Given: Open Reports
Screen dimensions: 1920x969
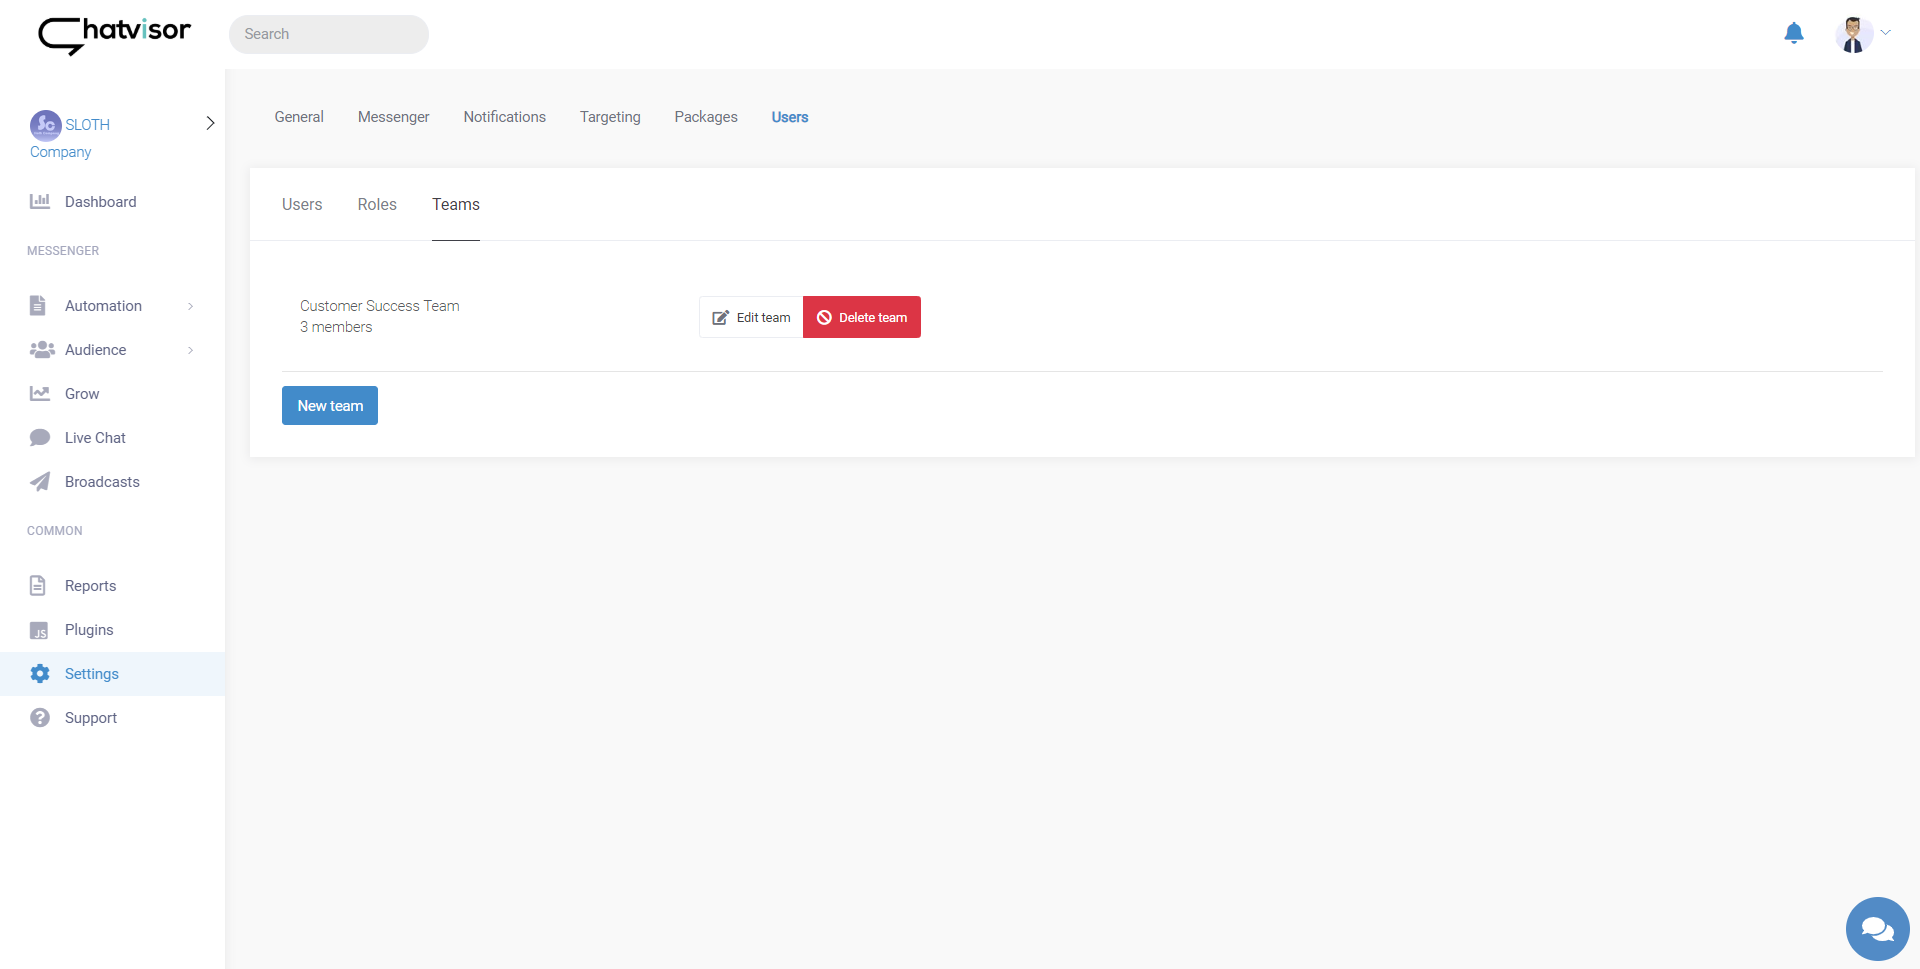Looking at the screenshot, I should click(x=90, y=586).
